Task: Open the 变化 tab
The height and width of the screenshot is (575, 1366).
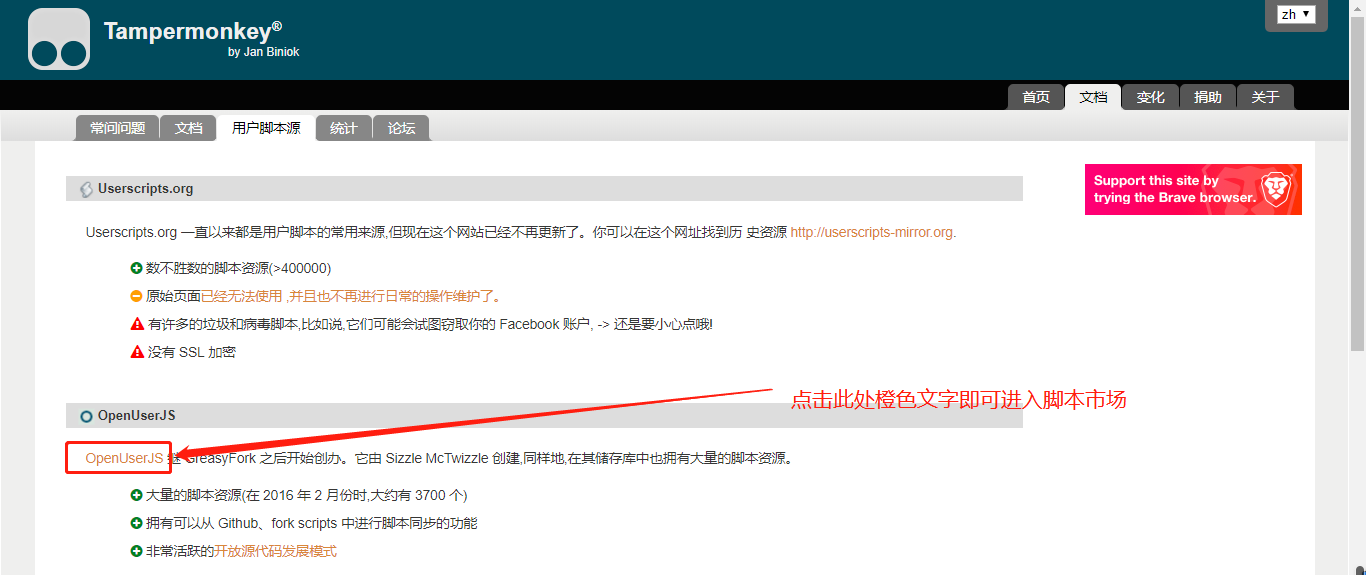Action: pyautogui.click(x=1151, y=97)
